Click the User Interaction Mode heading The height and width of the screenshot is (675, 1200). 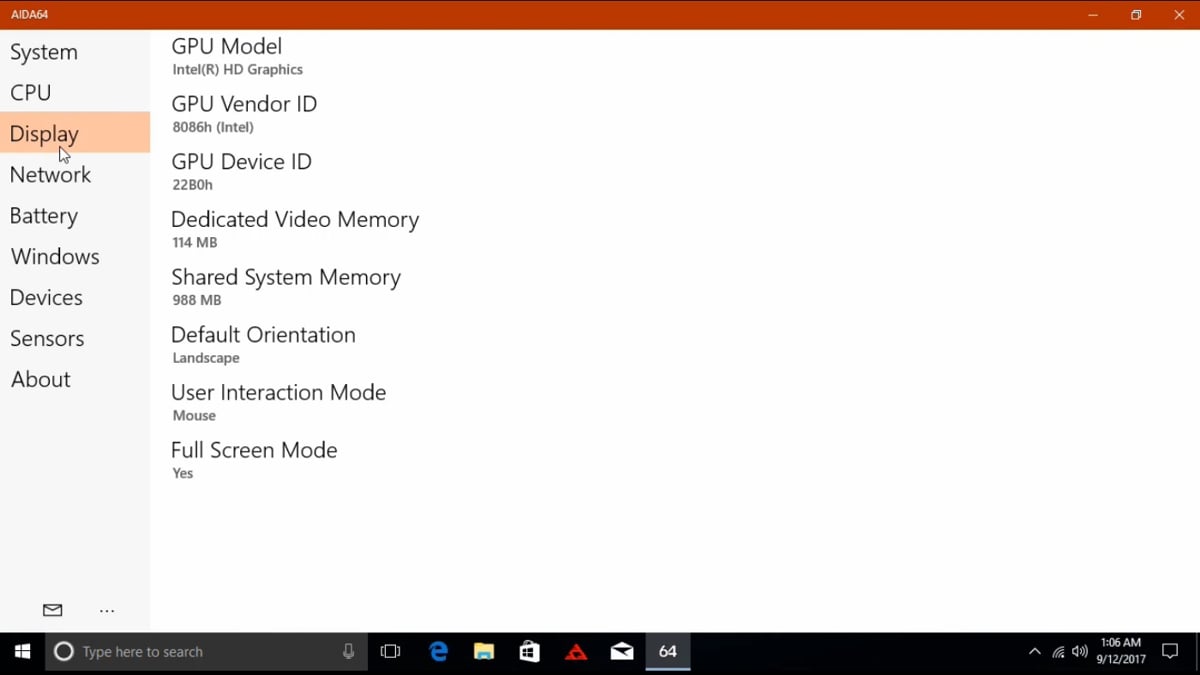(x=278, y=393)
